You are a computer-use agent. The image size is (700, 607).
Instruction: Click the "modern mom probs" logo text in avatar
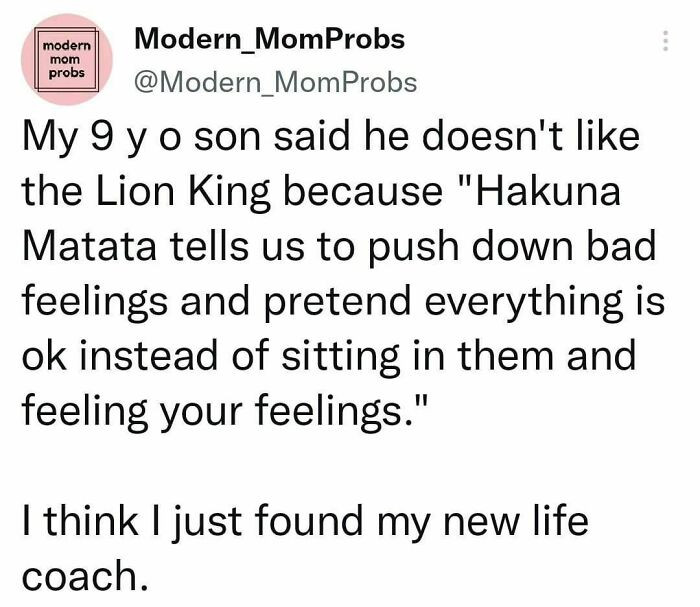67,59
